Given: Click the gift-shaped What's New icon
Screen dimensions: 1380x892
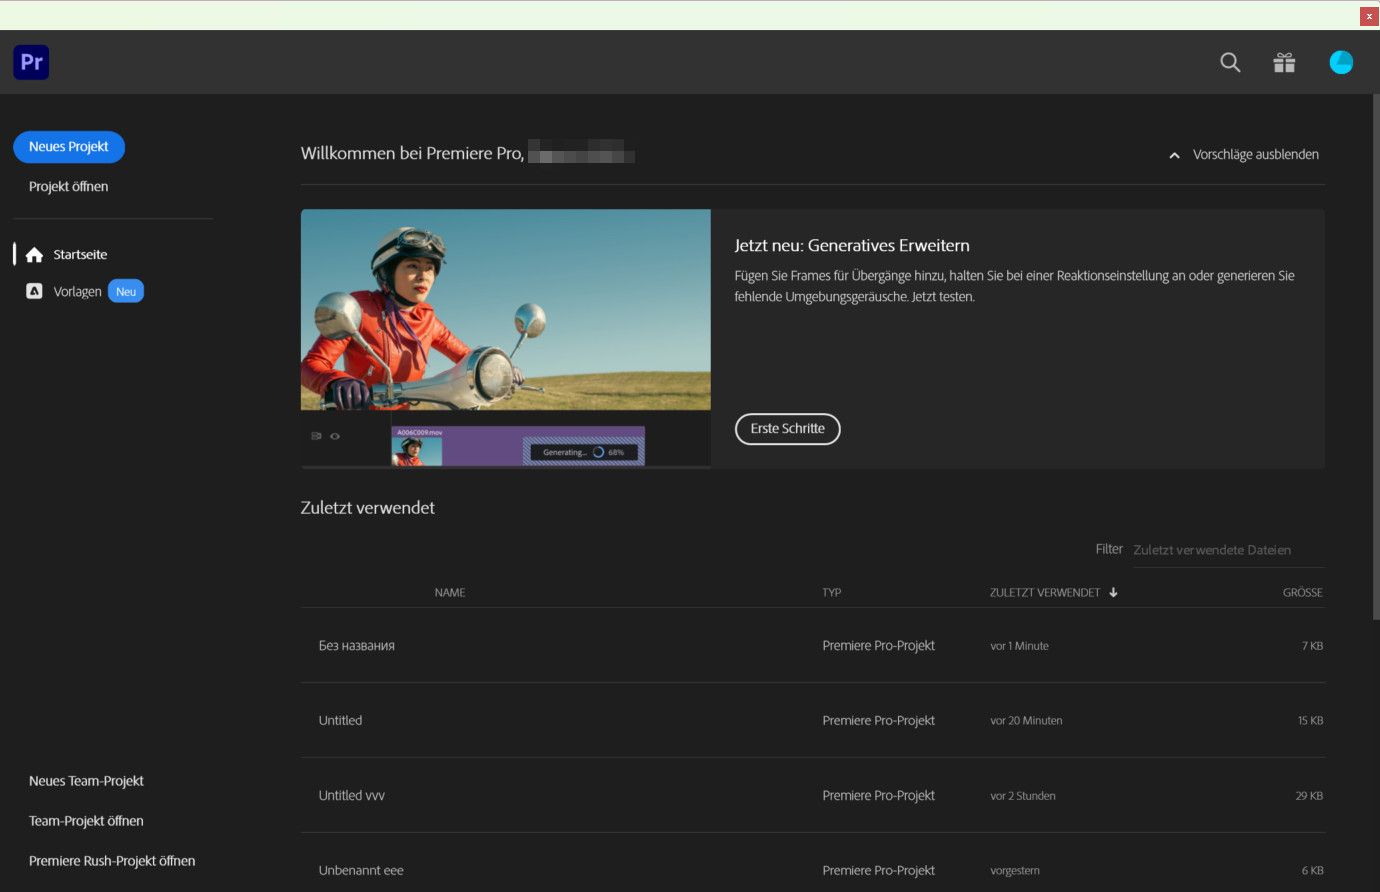Looking at the screenshot, I should 1284,62.
